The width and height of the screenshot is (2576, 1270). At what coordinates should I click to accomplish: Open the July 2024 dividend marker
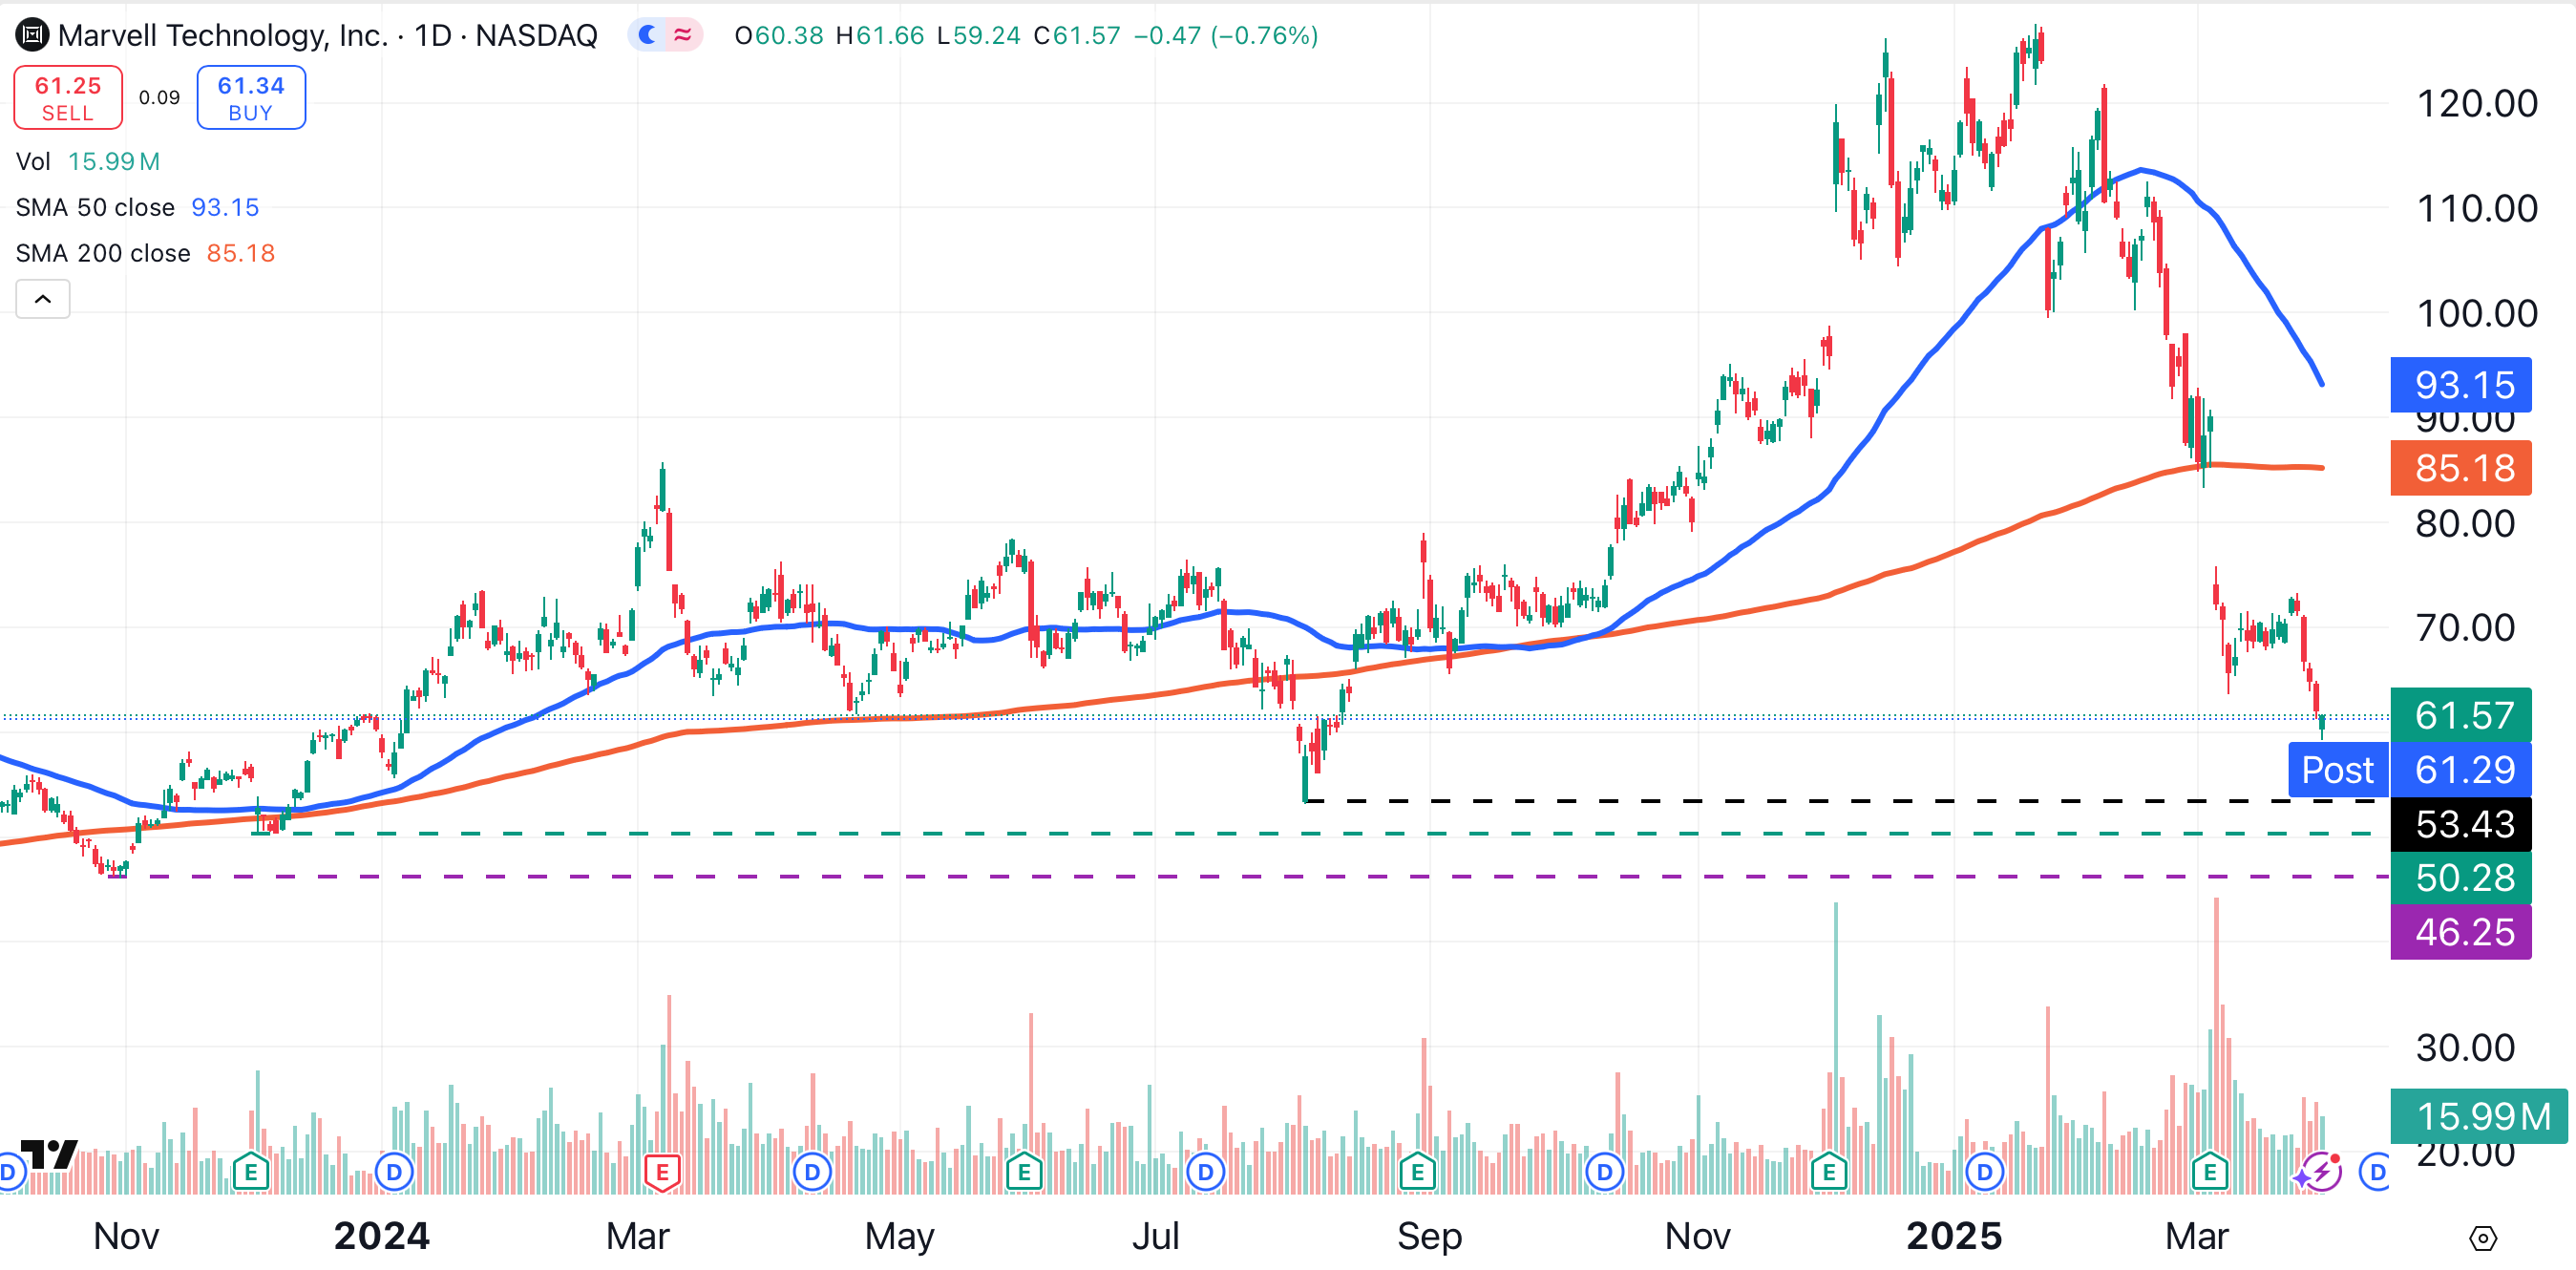[1205, 1171]
